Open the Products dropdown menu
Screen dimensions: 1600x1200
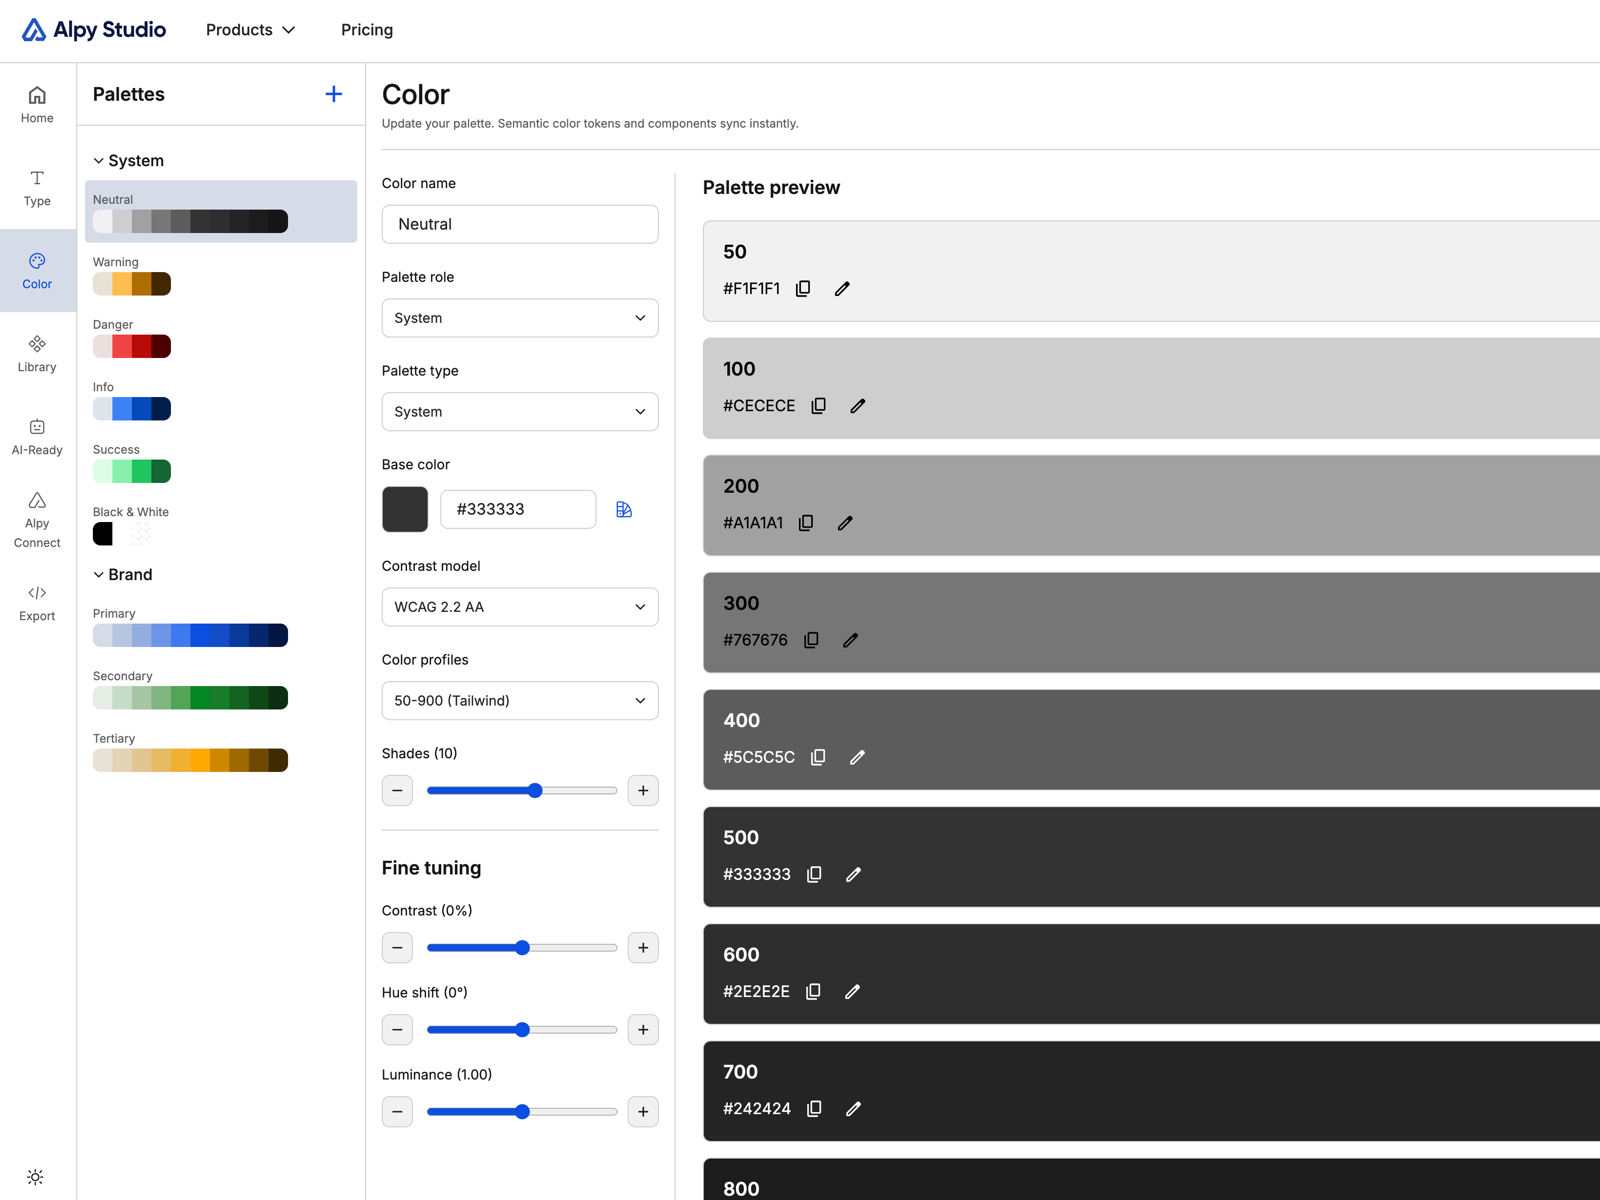[x=251, y=30]
